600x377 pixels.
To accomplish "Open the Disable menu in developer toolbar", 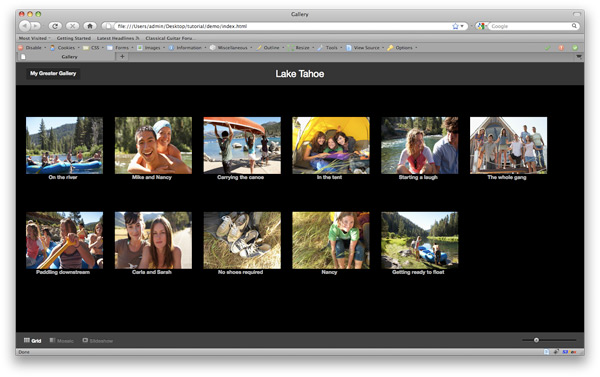I will 32,48.
